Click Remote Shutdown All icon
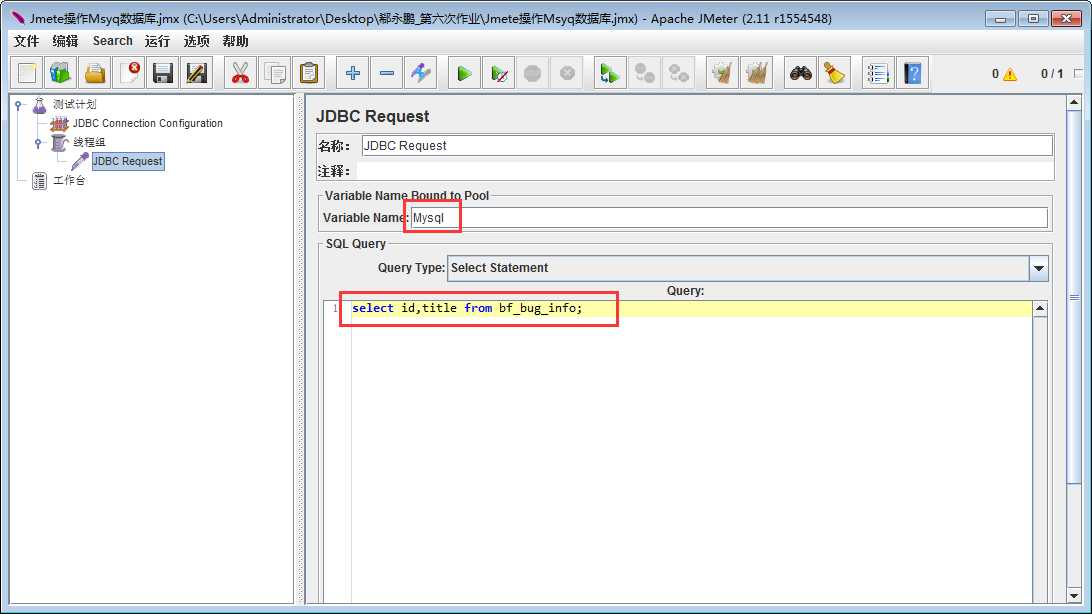The height and width of the screenshot is (614, 1092). [x=679, y=73]
